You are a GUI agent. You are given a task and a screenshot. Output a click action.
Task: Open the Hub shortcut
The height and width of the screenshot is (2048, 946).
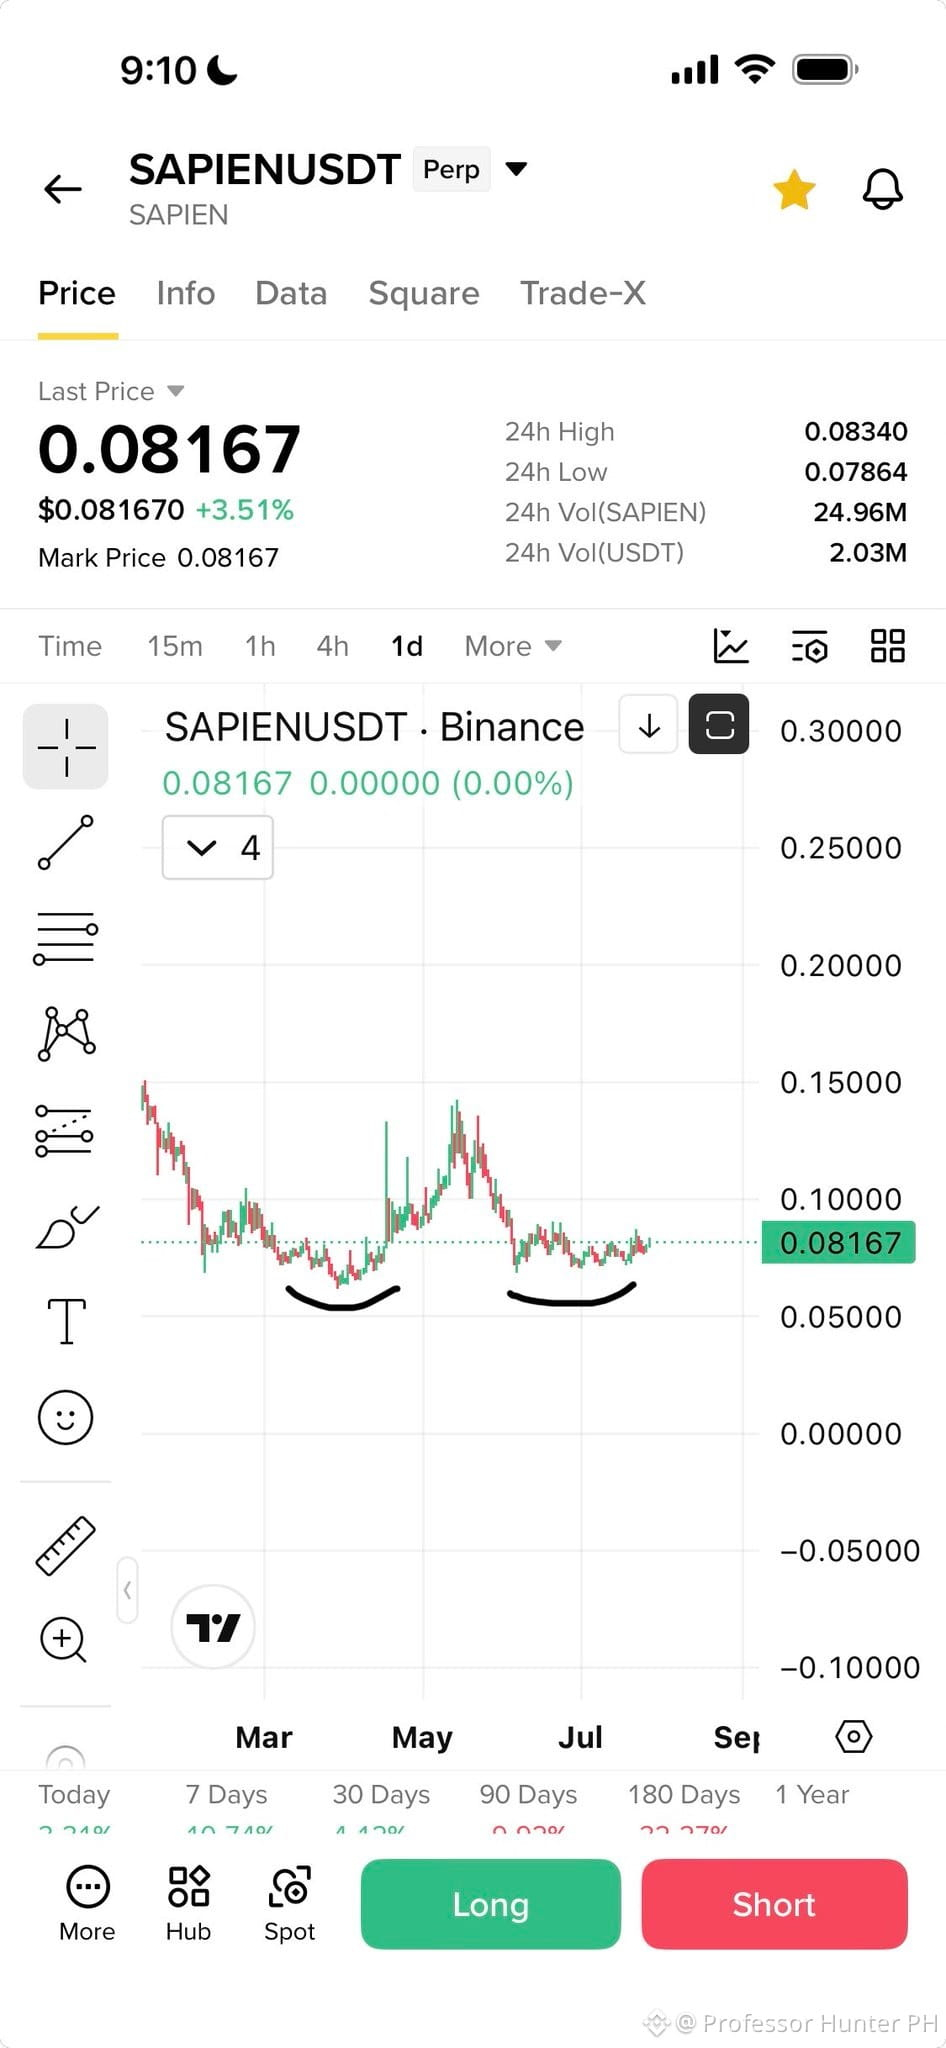pyautogui.click(x=188, y=1904)
